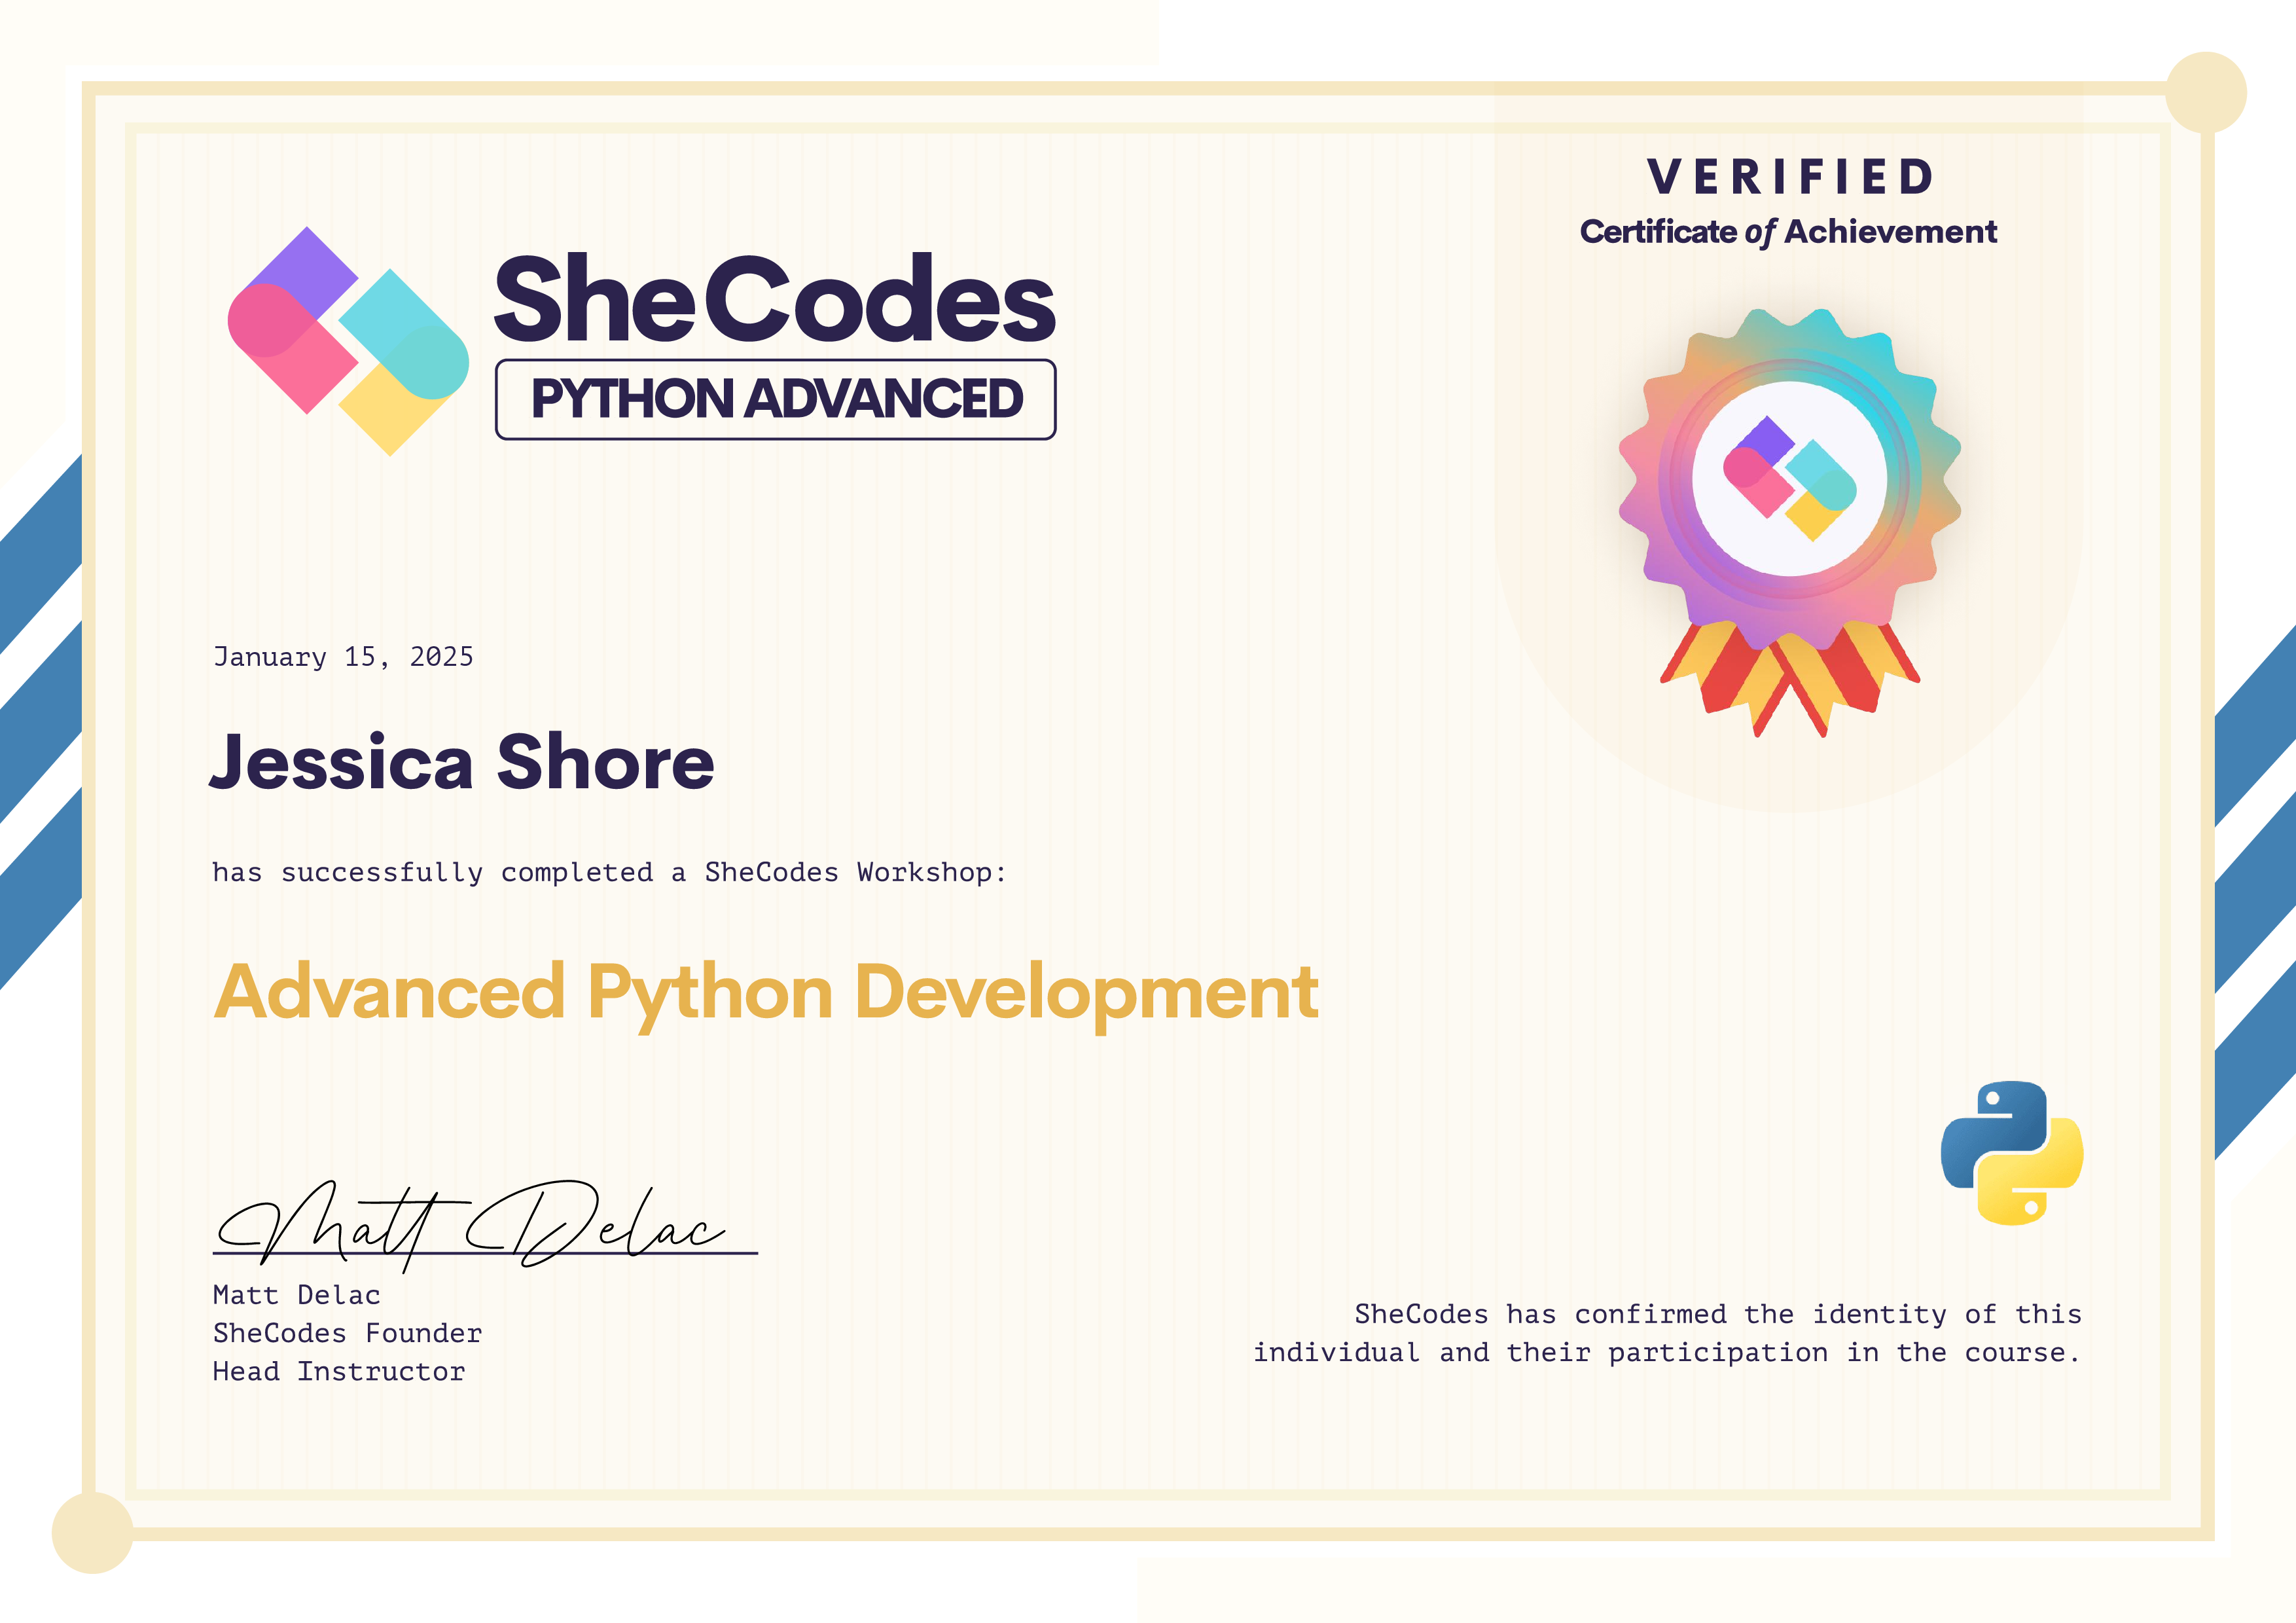Click Certificate of Achievement subtitle
This screenshot has height=1623, width=2296.
1788,232
